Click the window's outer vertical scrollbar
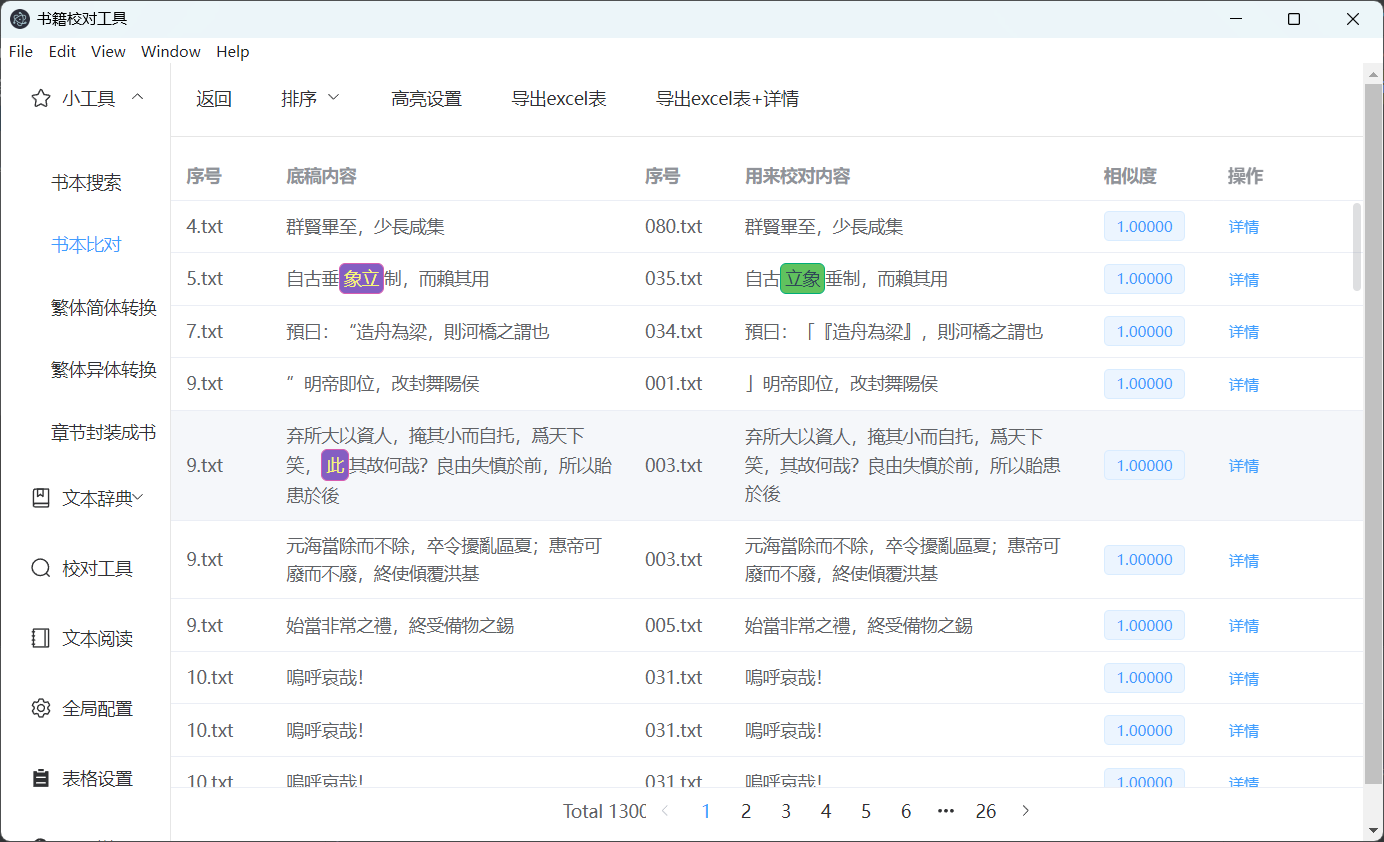 1373,435
